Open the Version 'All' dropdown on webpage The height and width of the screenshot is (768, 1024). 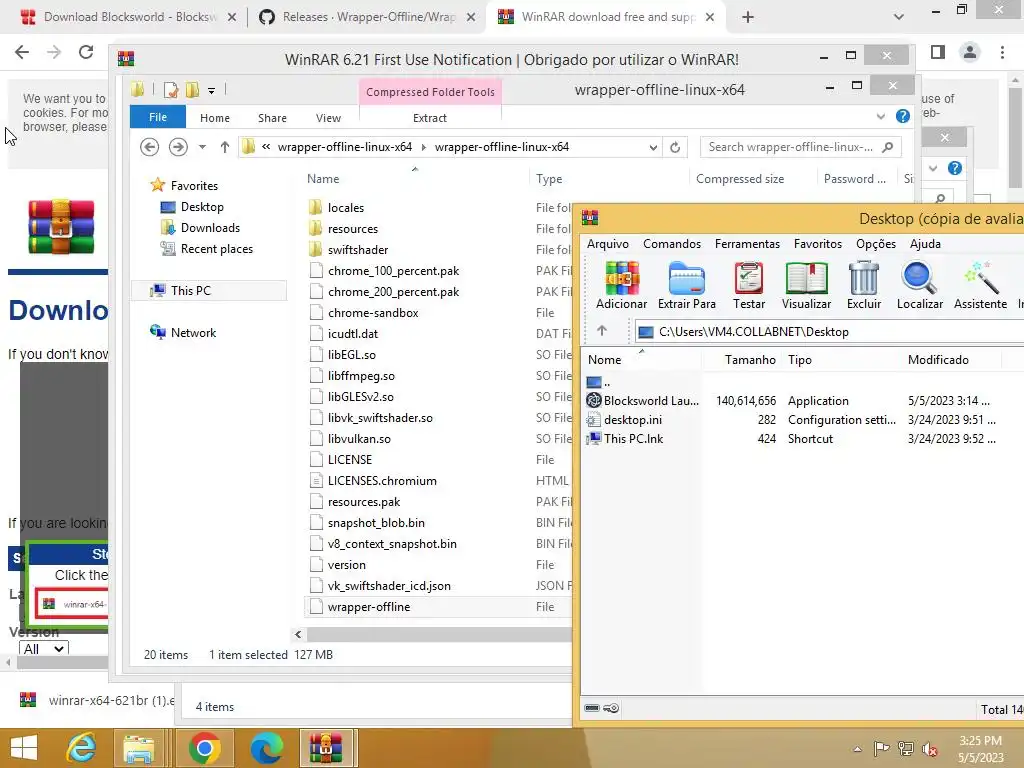click(44, 648)
